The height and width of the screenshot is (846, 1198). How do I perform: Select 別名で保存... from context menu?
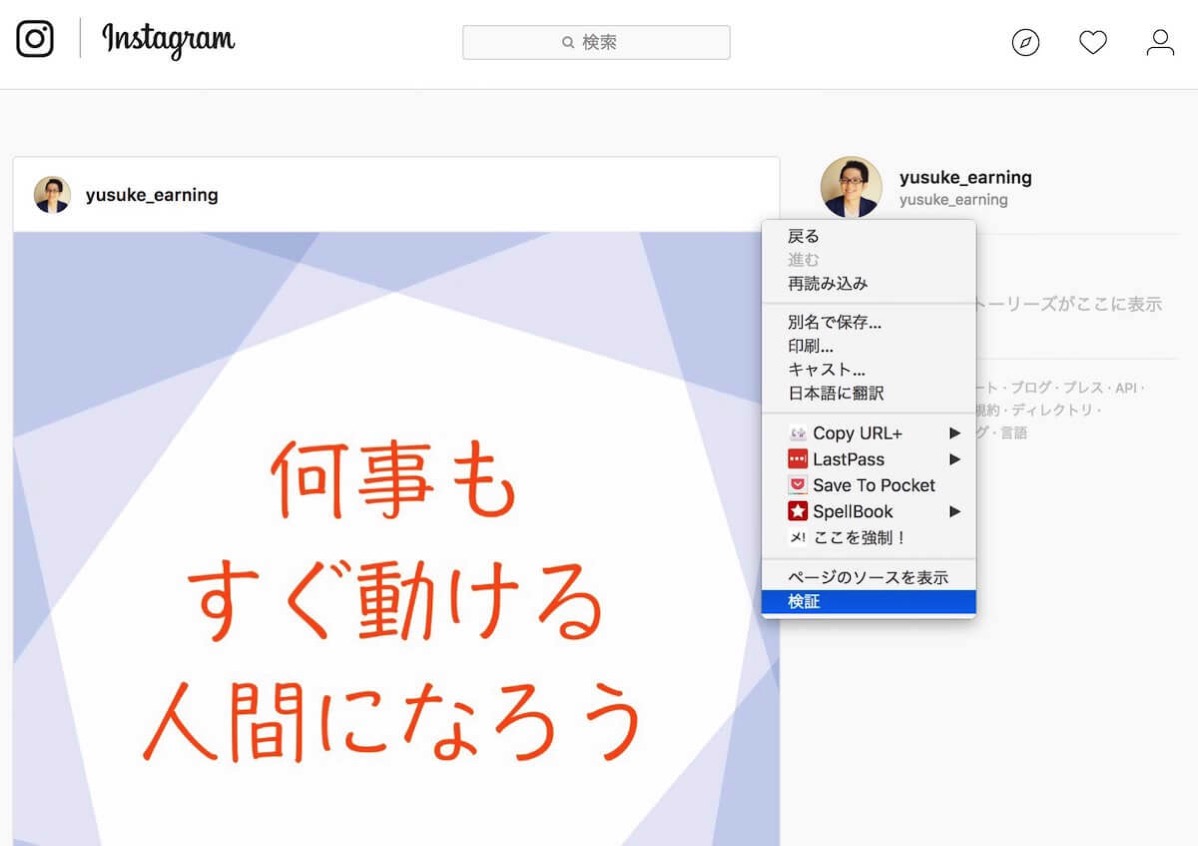tap(869, 323)
